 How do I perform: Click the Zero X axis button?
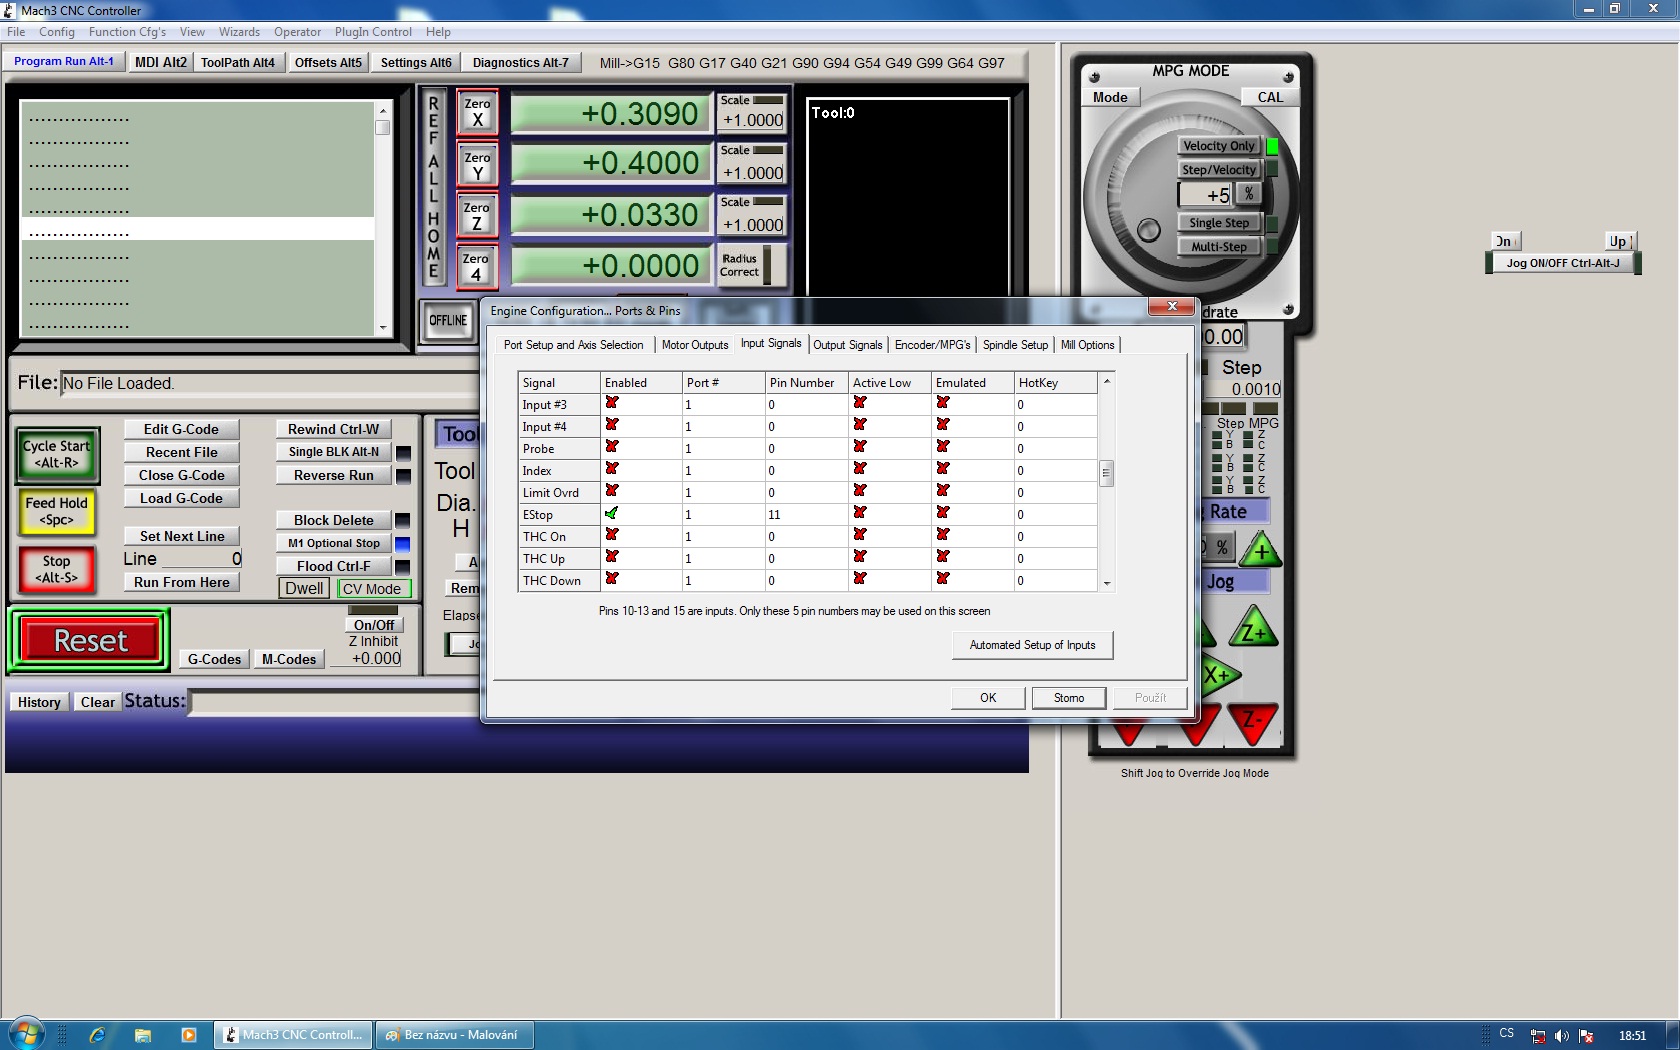click(x=477, y=112)
